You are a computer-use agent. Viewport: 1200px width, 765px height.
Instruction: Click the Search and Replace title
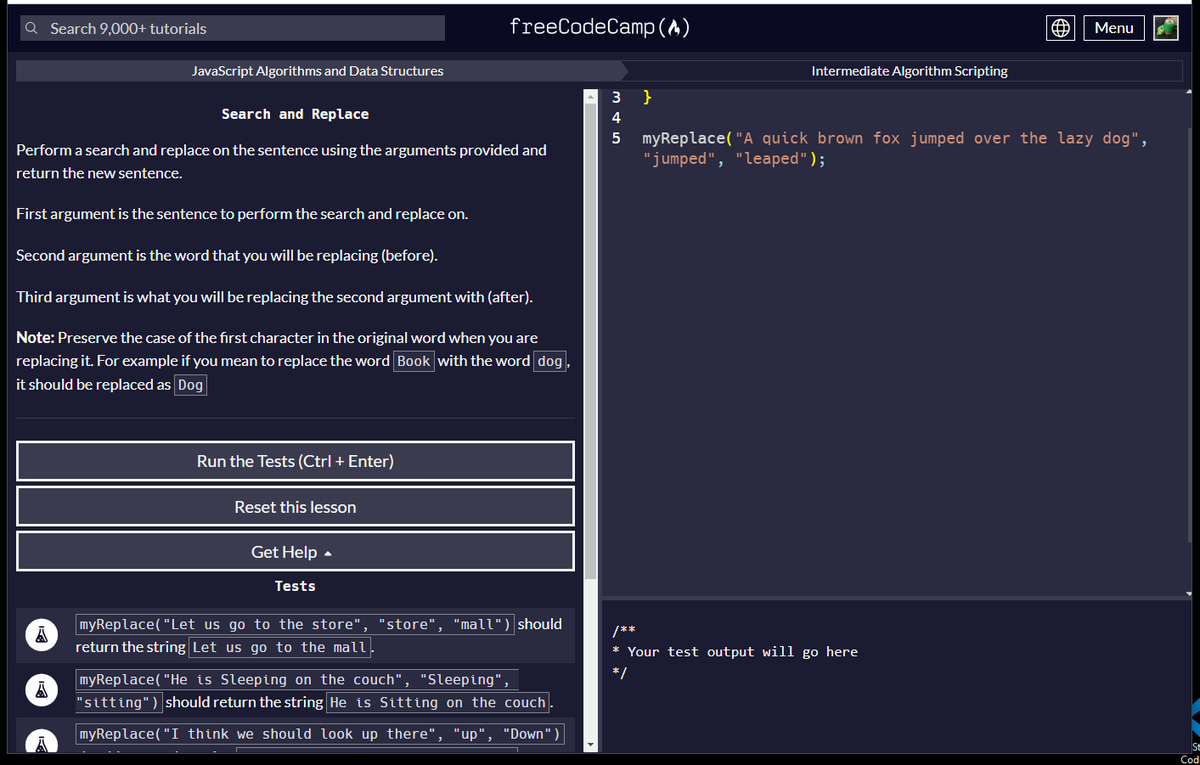(x=295, y=114)
